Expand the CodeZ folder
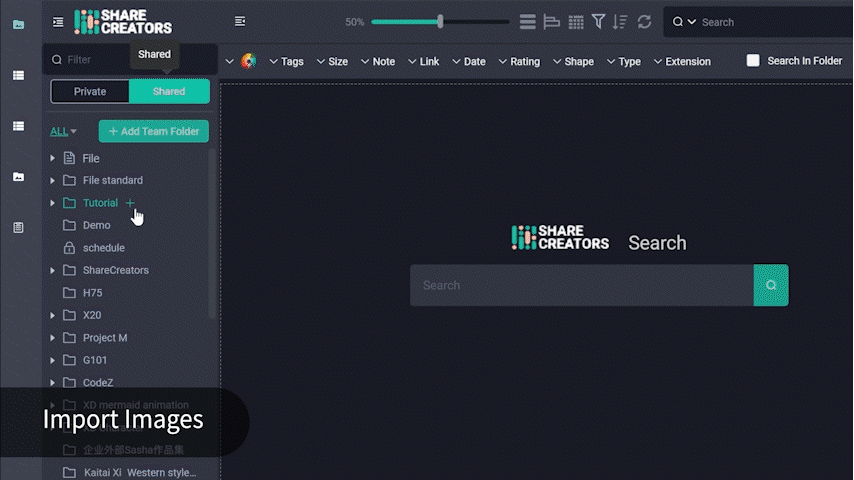 (52, 382)
